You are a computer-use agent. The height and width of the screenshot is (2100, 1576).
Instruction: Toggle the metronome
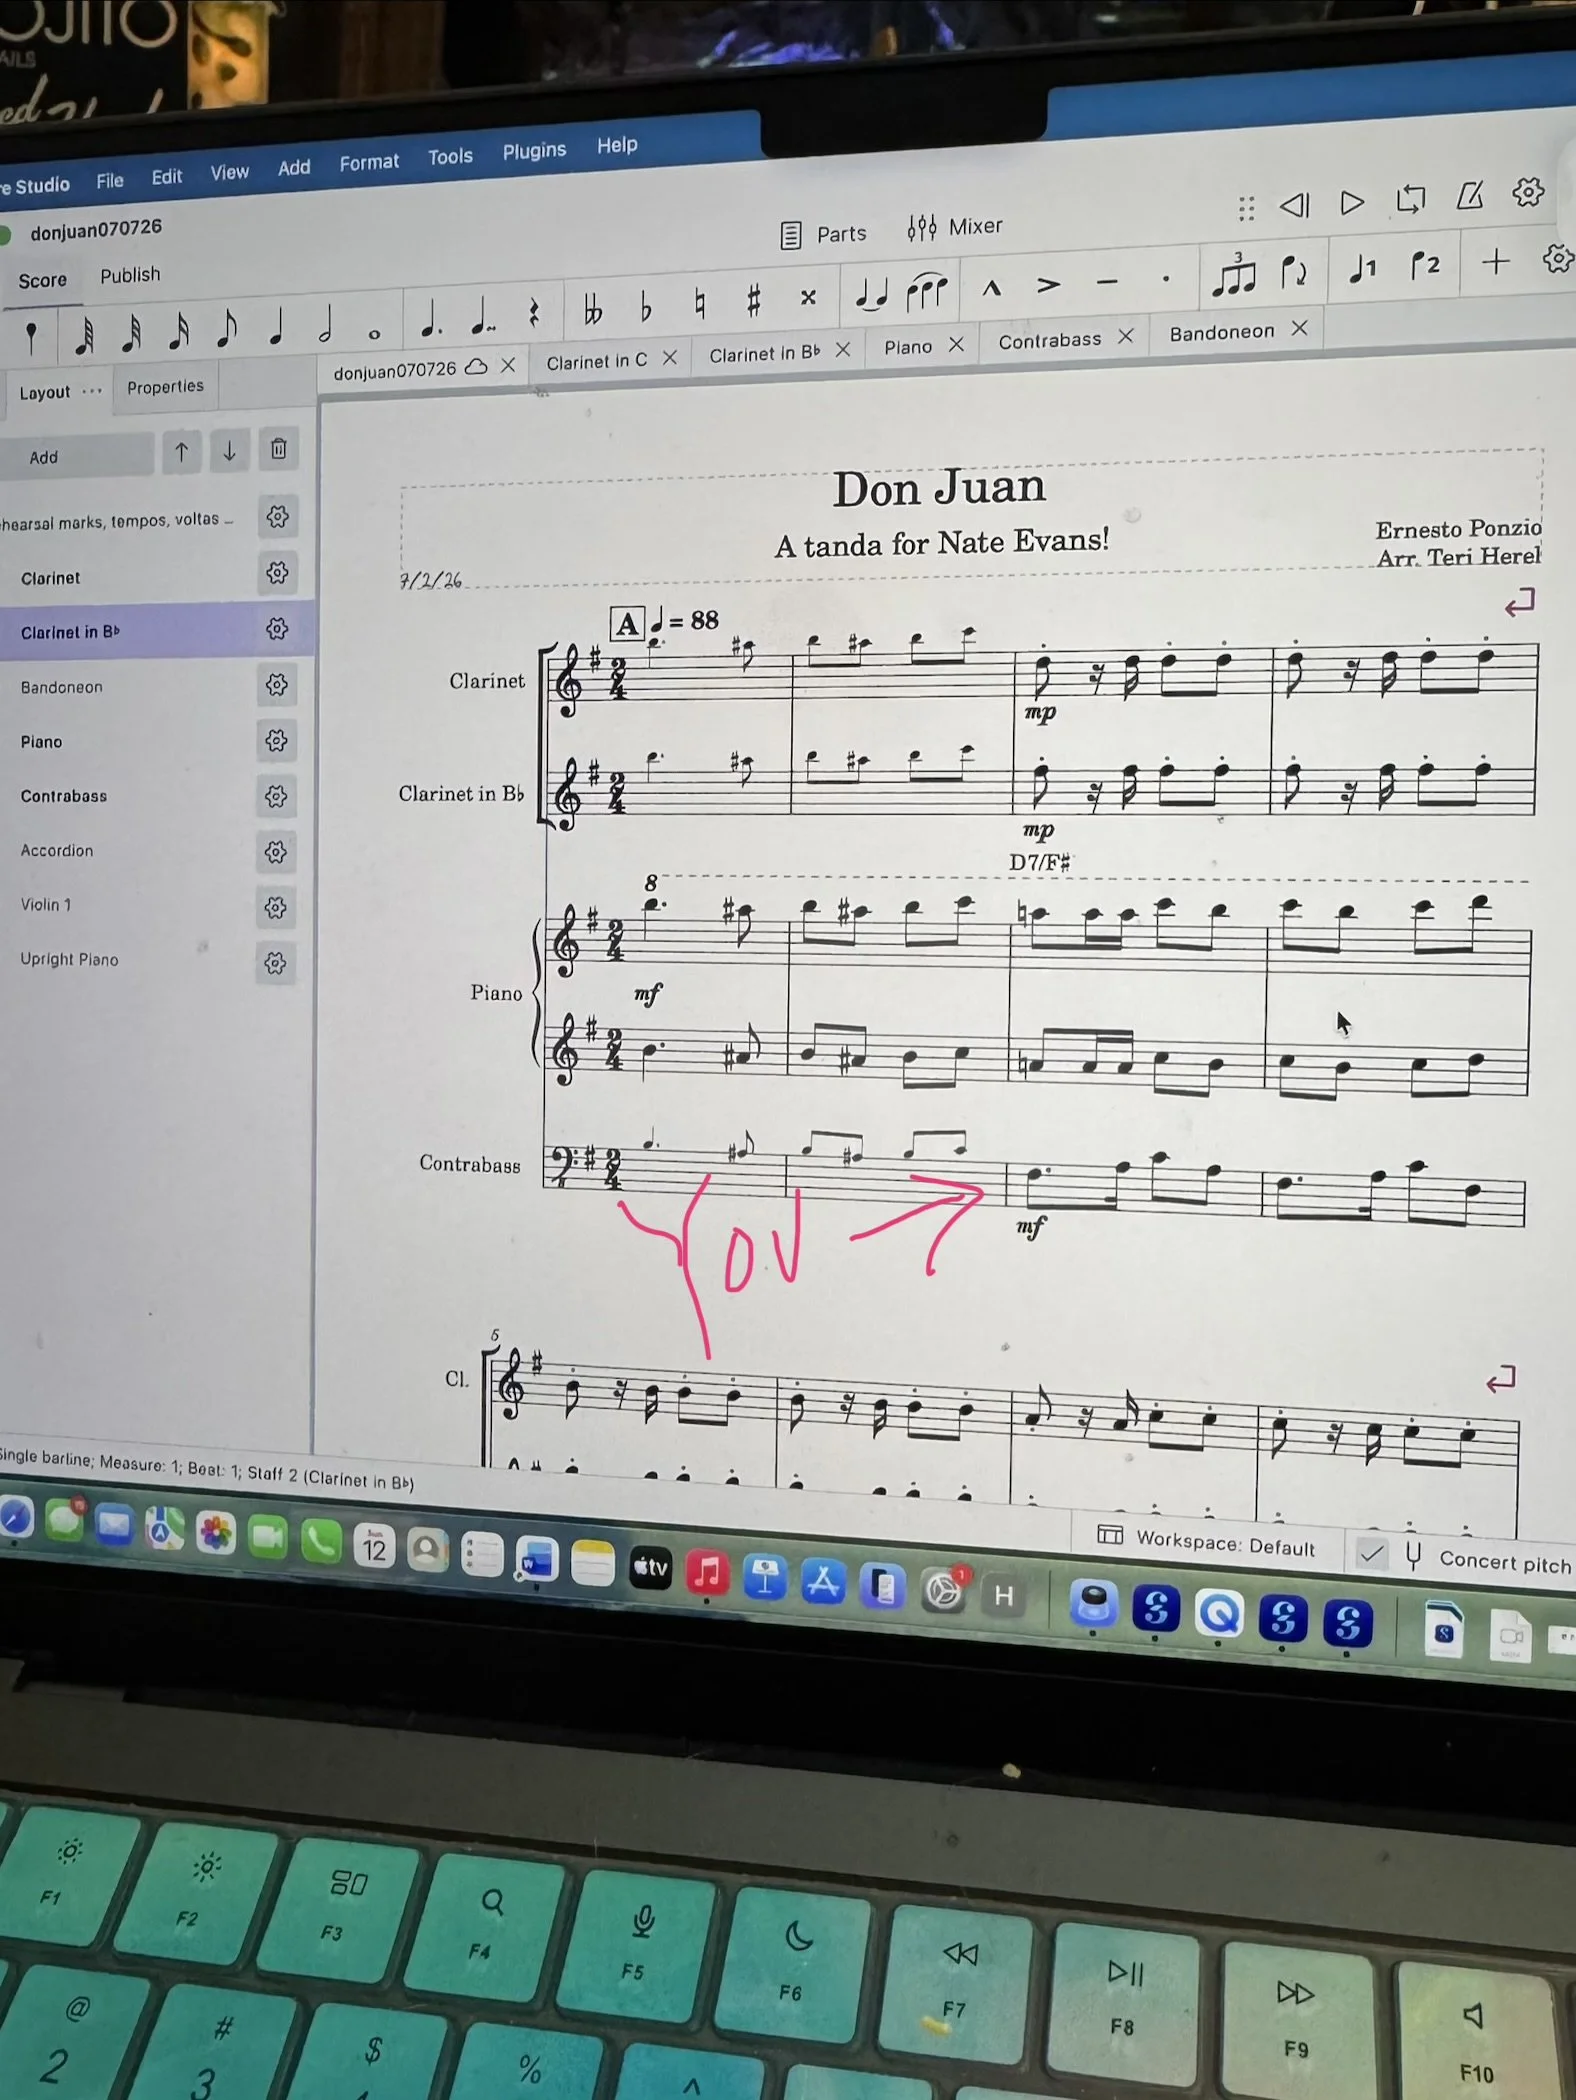click(1469, 195)
